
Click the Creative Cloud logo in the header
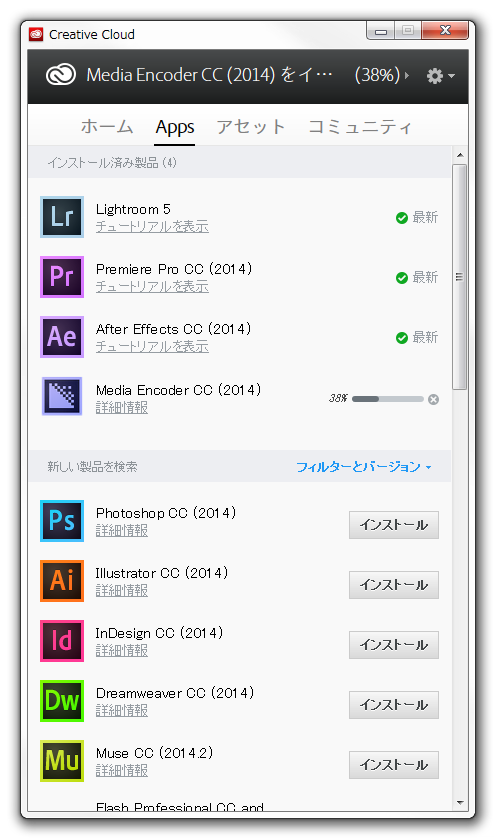(x=60, y=75)
